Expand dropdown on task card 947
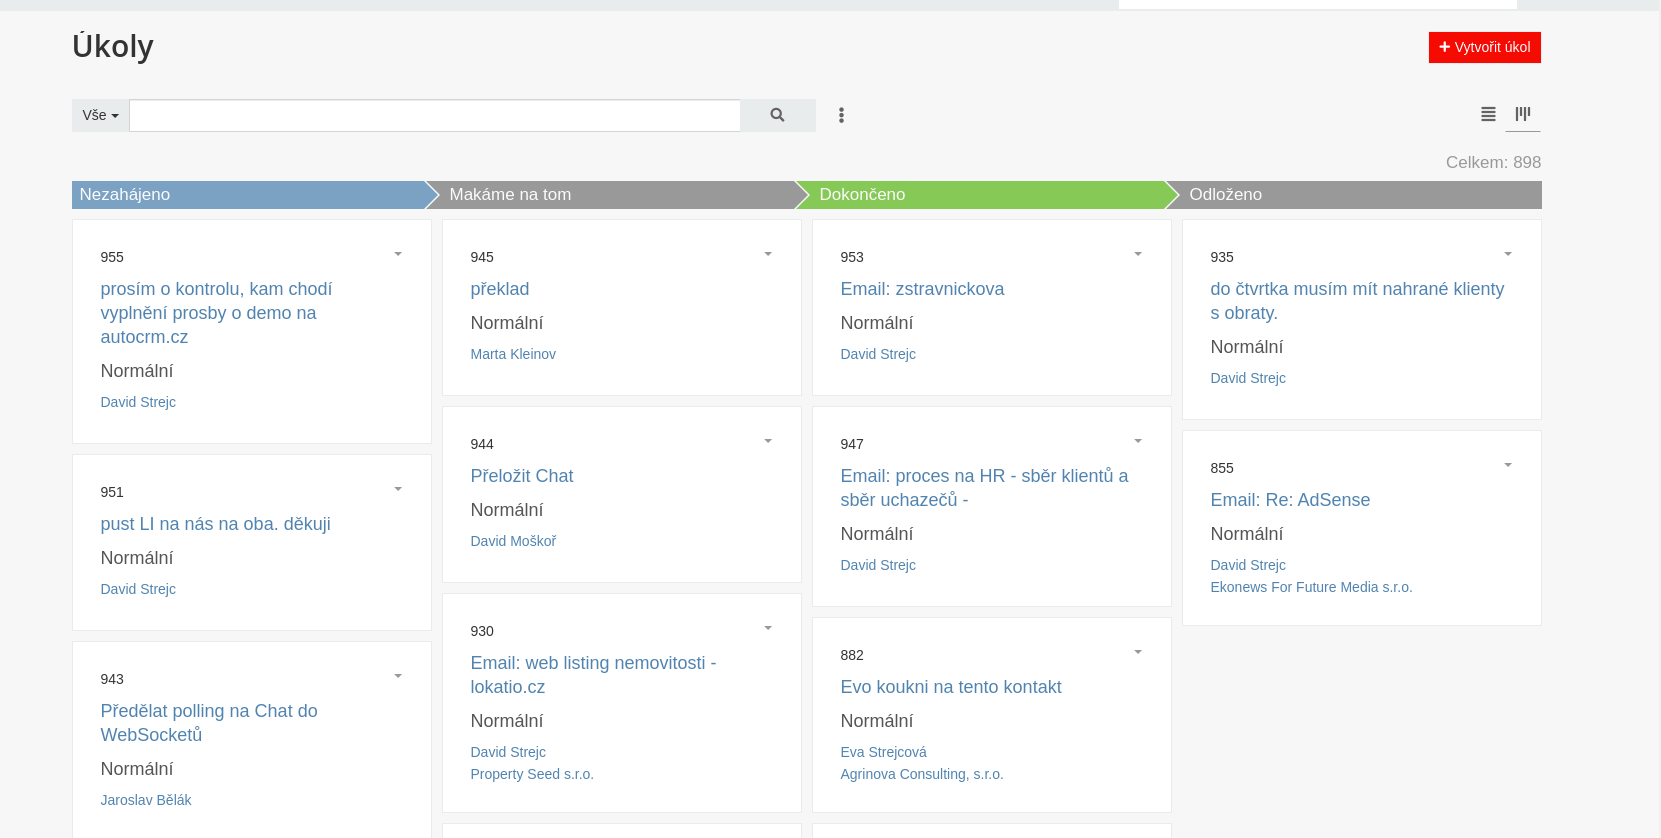The height and width of the screenshot is (838, 1661). 1138,441
